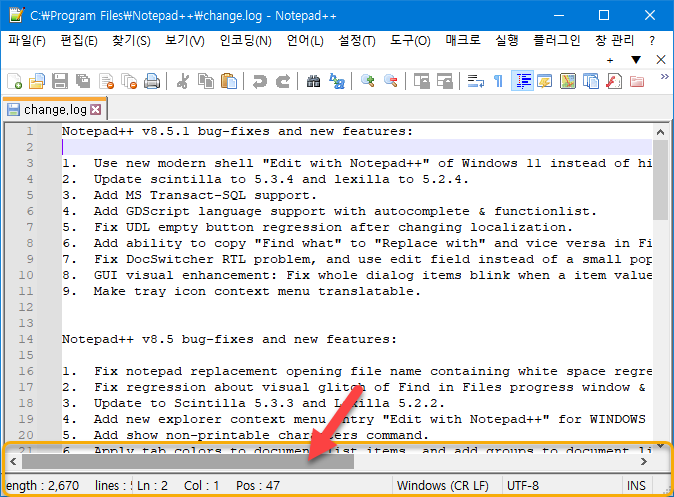Screen dimensions: 674x497
Task: Open Find with binoculars icon
Action: pos(313,81)
